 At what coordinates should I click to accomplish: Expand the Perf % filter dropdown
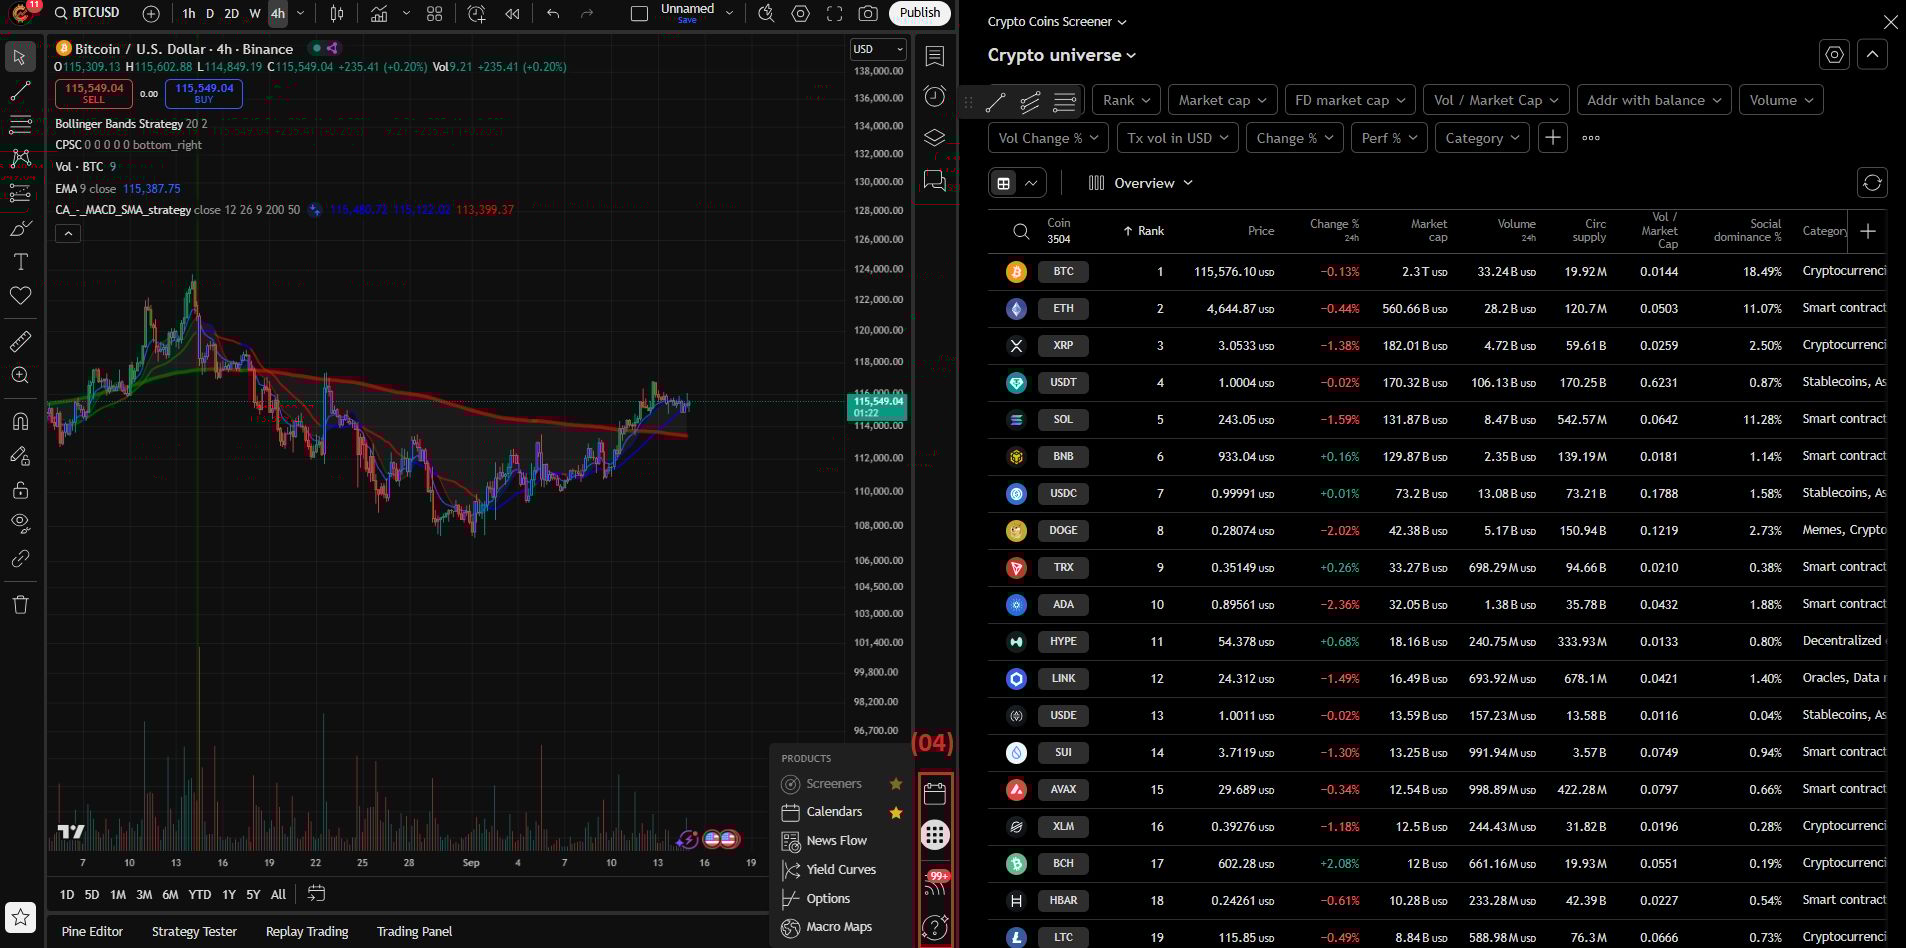[1389, 138]
